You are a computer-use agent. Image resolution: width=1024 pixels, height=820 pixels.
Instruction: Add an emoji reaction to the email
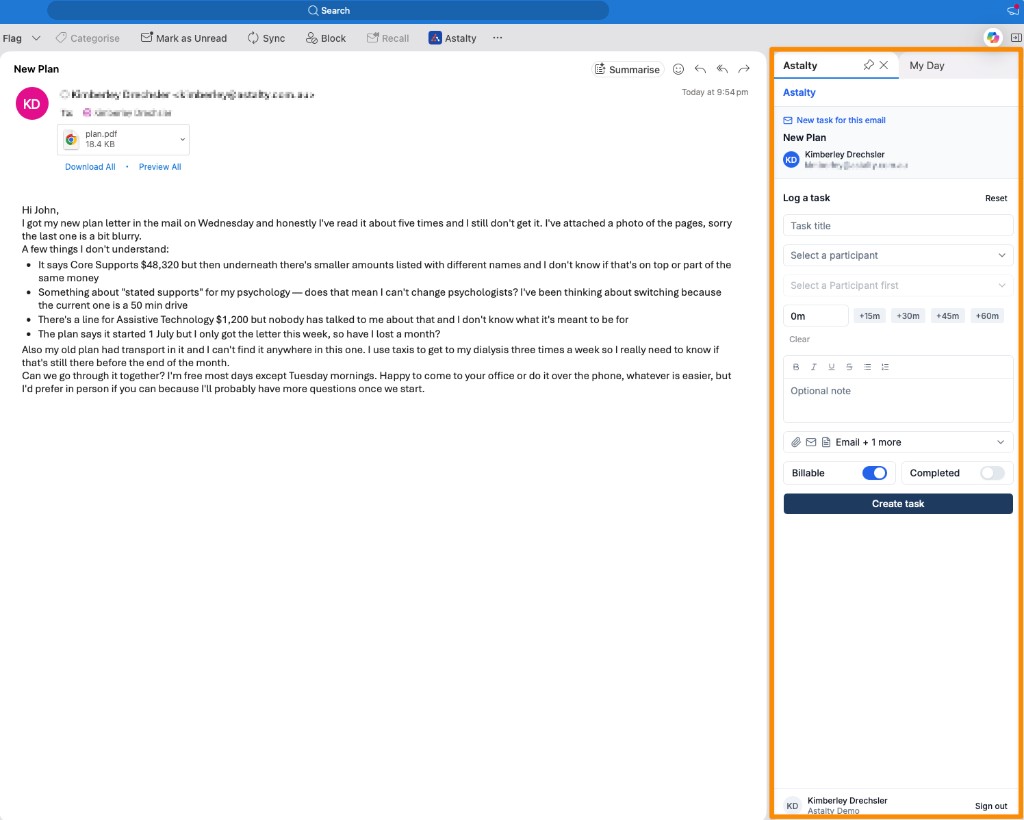click(x=679, y=69)
